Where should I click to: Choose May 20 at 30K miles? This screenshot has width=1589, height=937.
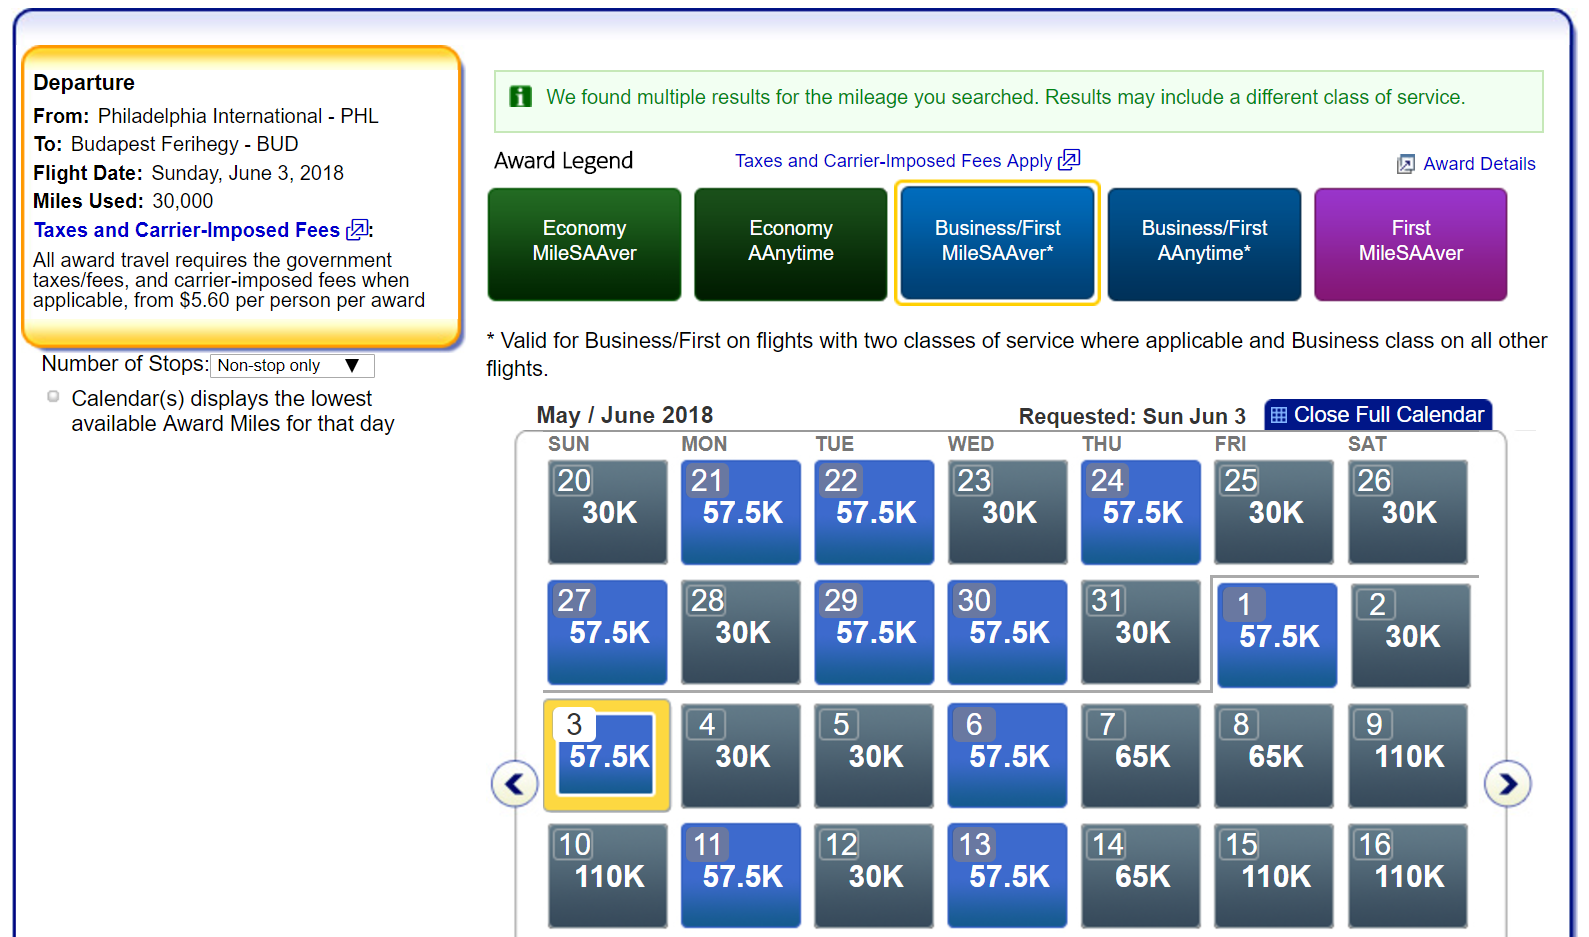point(607,511)
